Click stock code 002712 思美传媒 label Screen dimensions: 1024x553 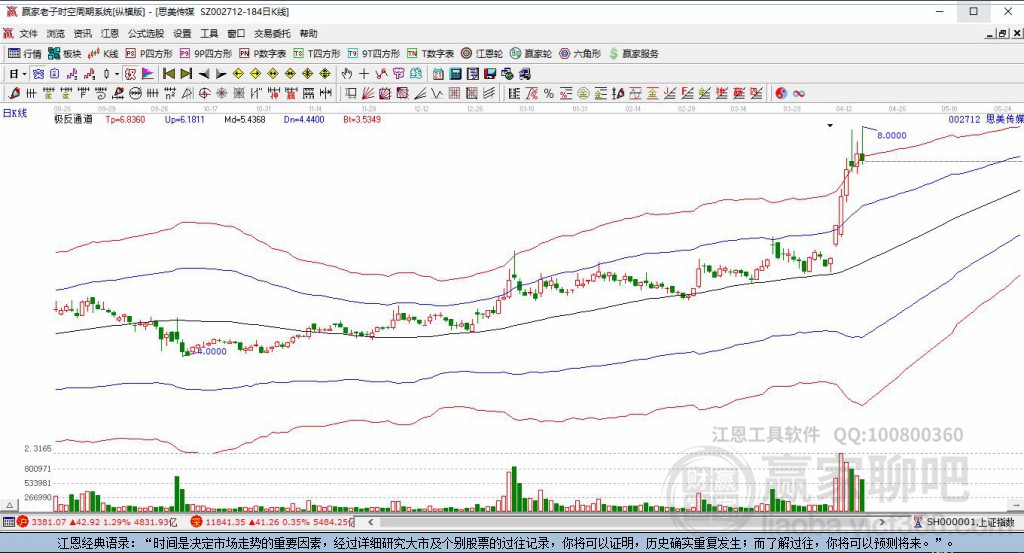(986, 119)
